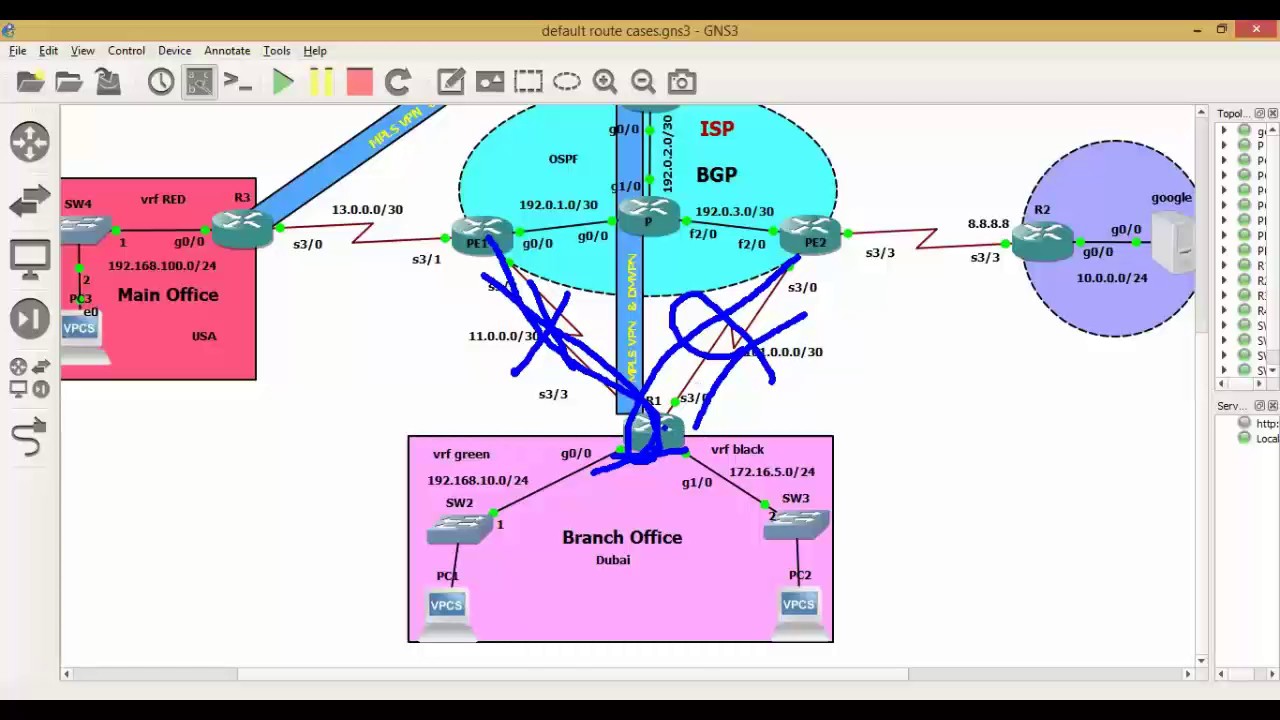Click the canvas vertical scrollbar down arrow
This screenshot has width=1280, height=720.
click(1202, 660)
